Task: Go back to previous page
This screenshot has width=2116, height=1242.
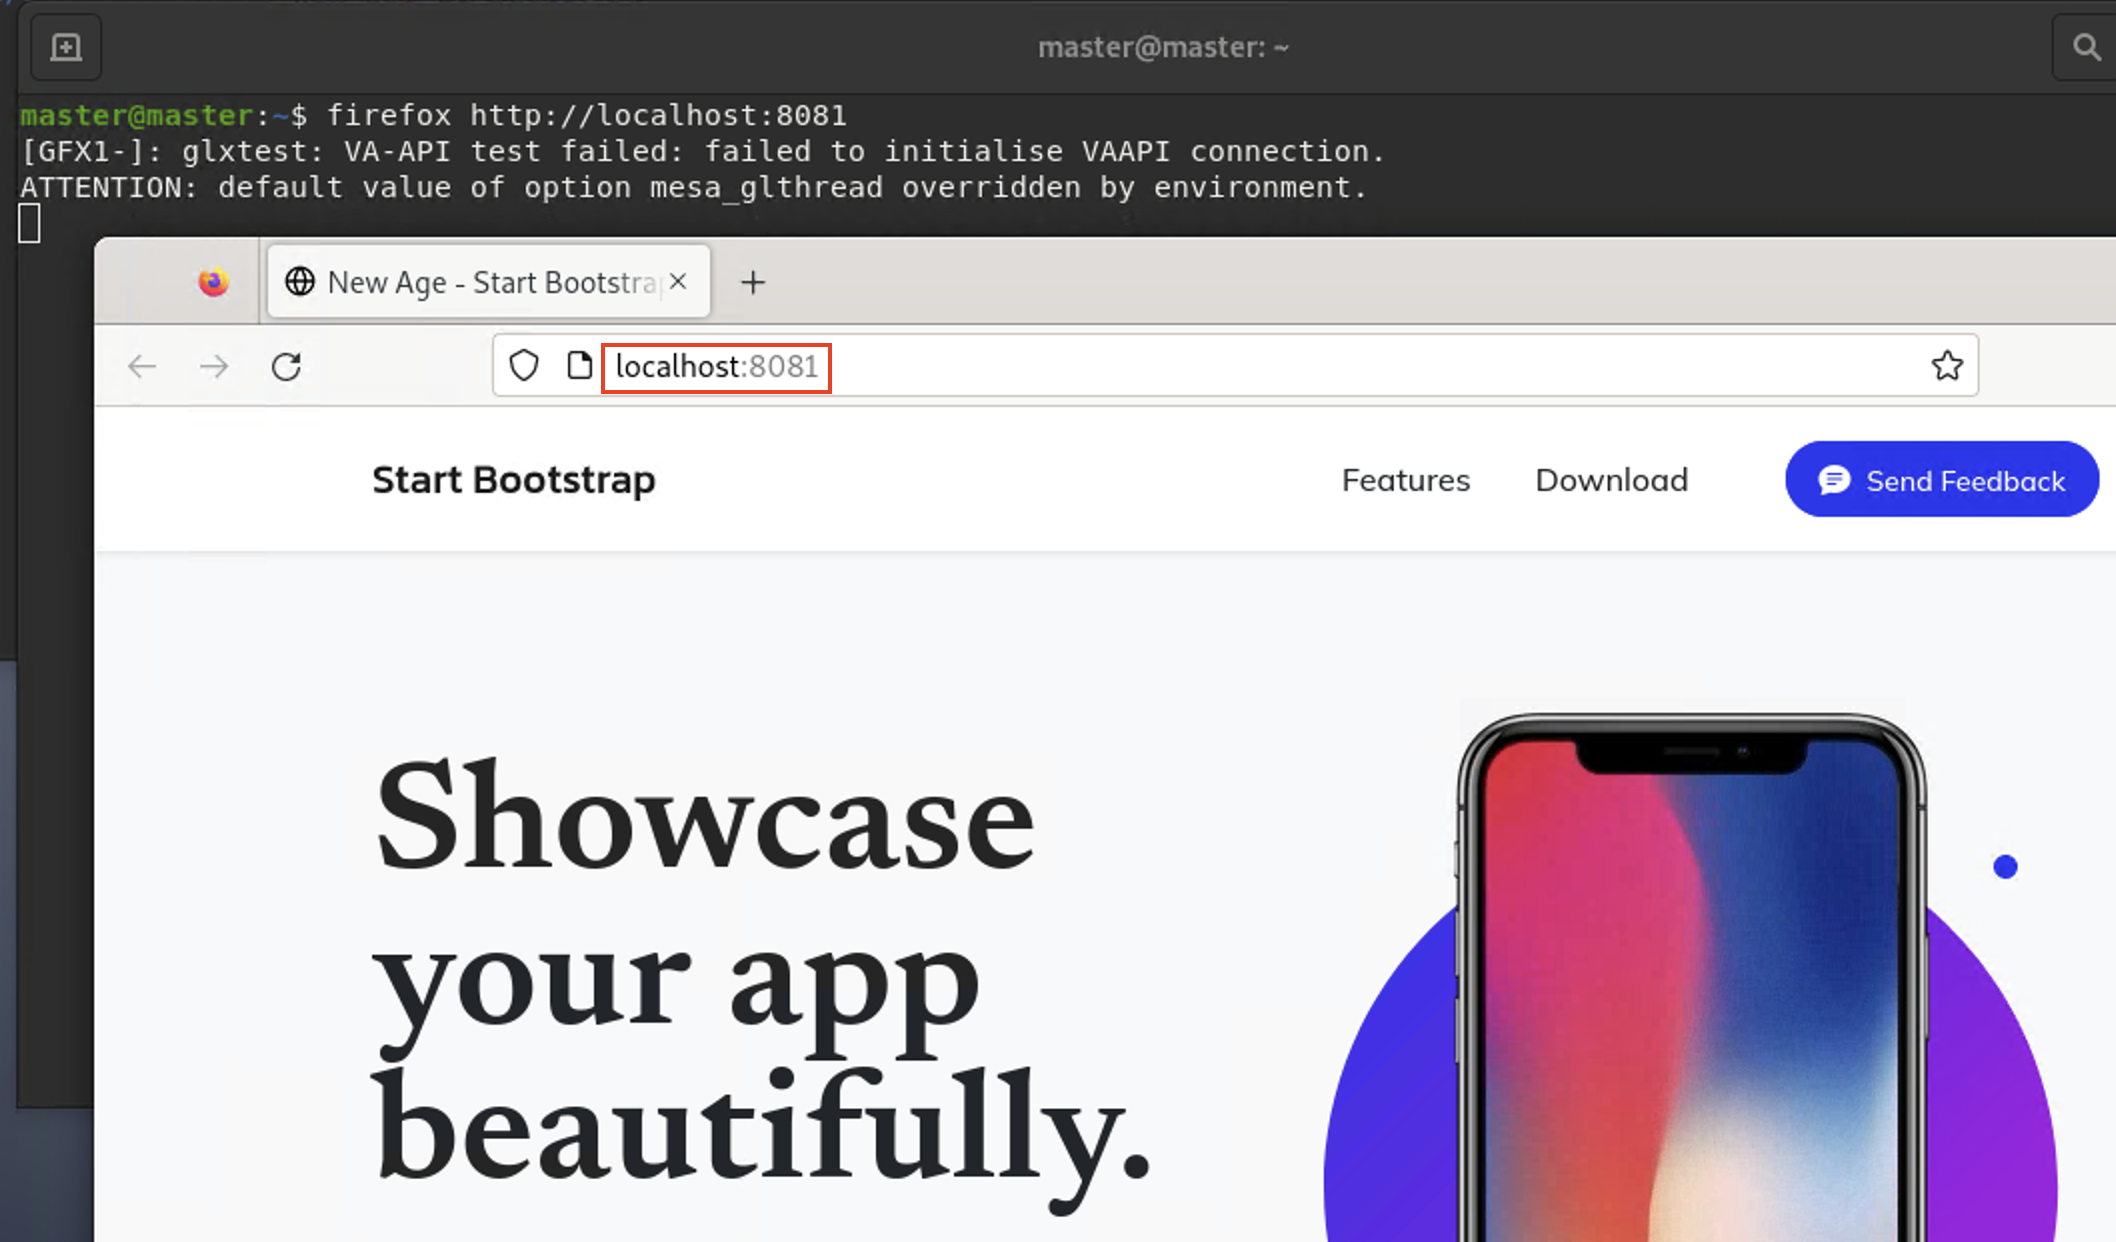Action: (143, 367)
